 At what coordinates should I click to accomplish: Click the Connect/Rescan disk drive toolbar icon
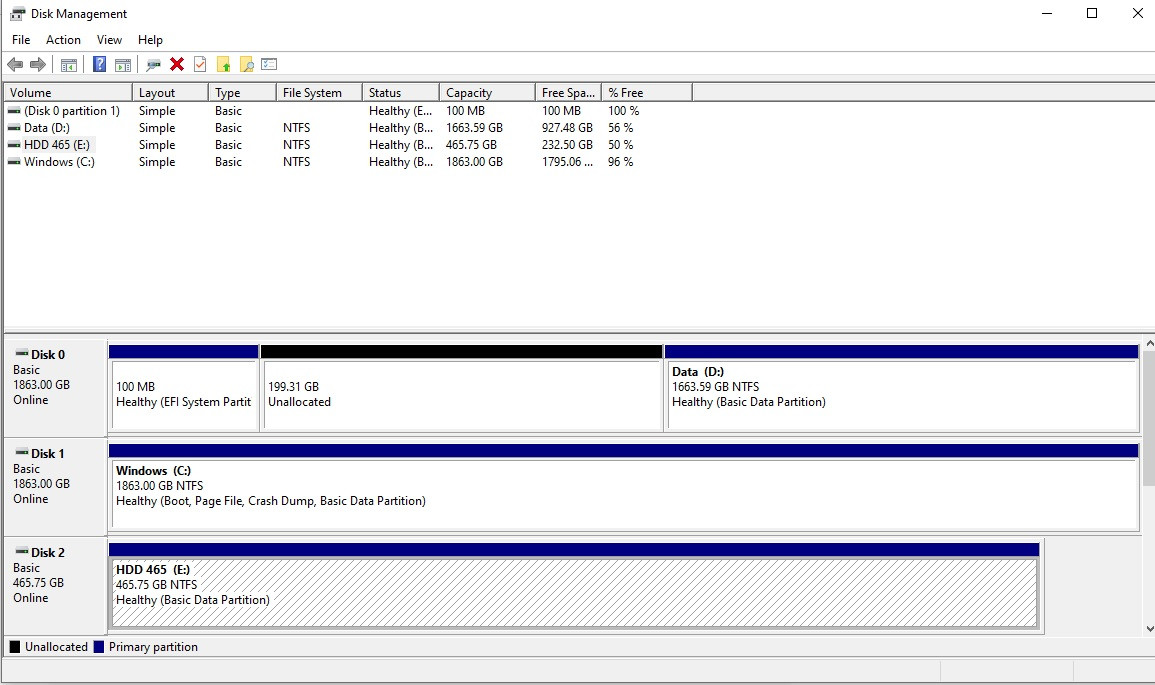[x=153, y=65]
